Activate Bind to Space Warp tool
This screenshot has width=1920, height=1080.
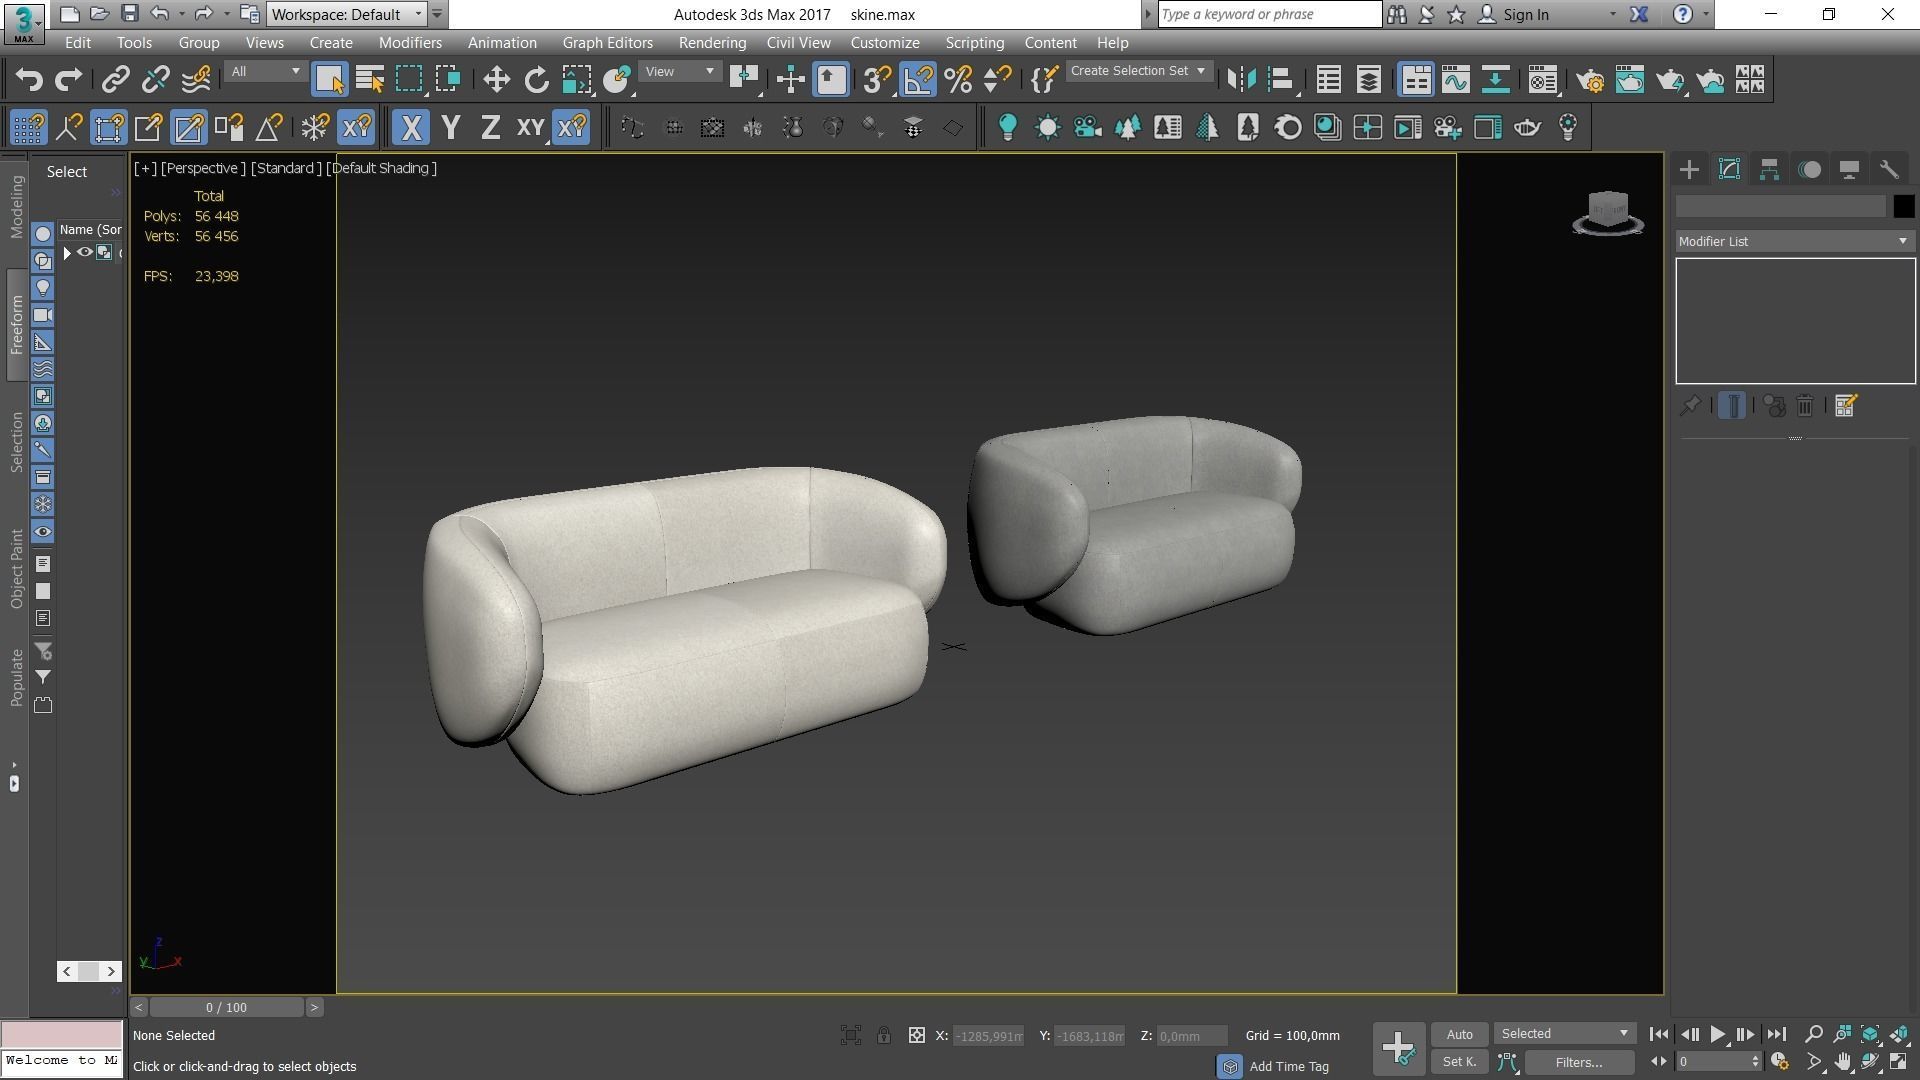point(196,79)
